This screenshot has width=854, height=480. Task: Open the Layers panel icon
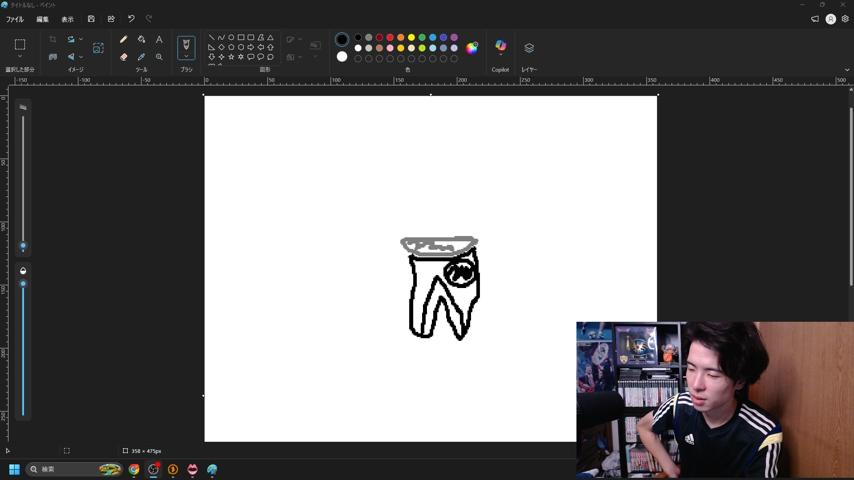529,48
